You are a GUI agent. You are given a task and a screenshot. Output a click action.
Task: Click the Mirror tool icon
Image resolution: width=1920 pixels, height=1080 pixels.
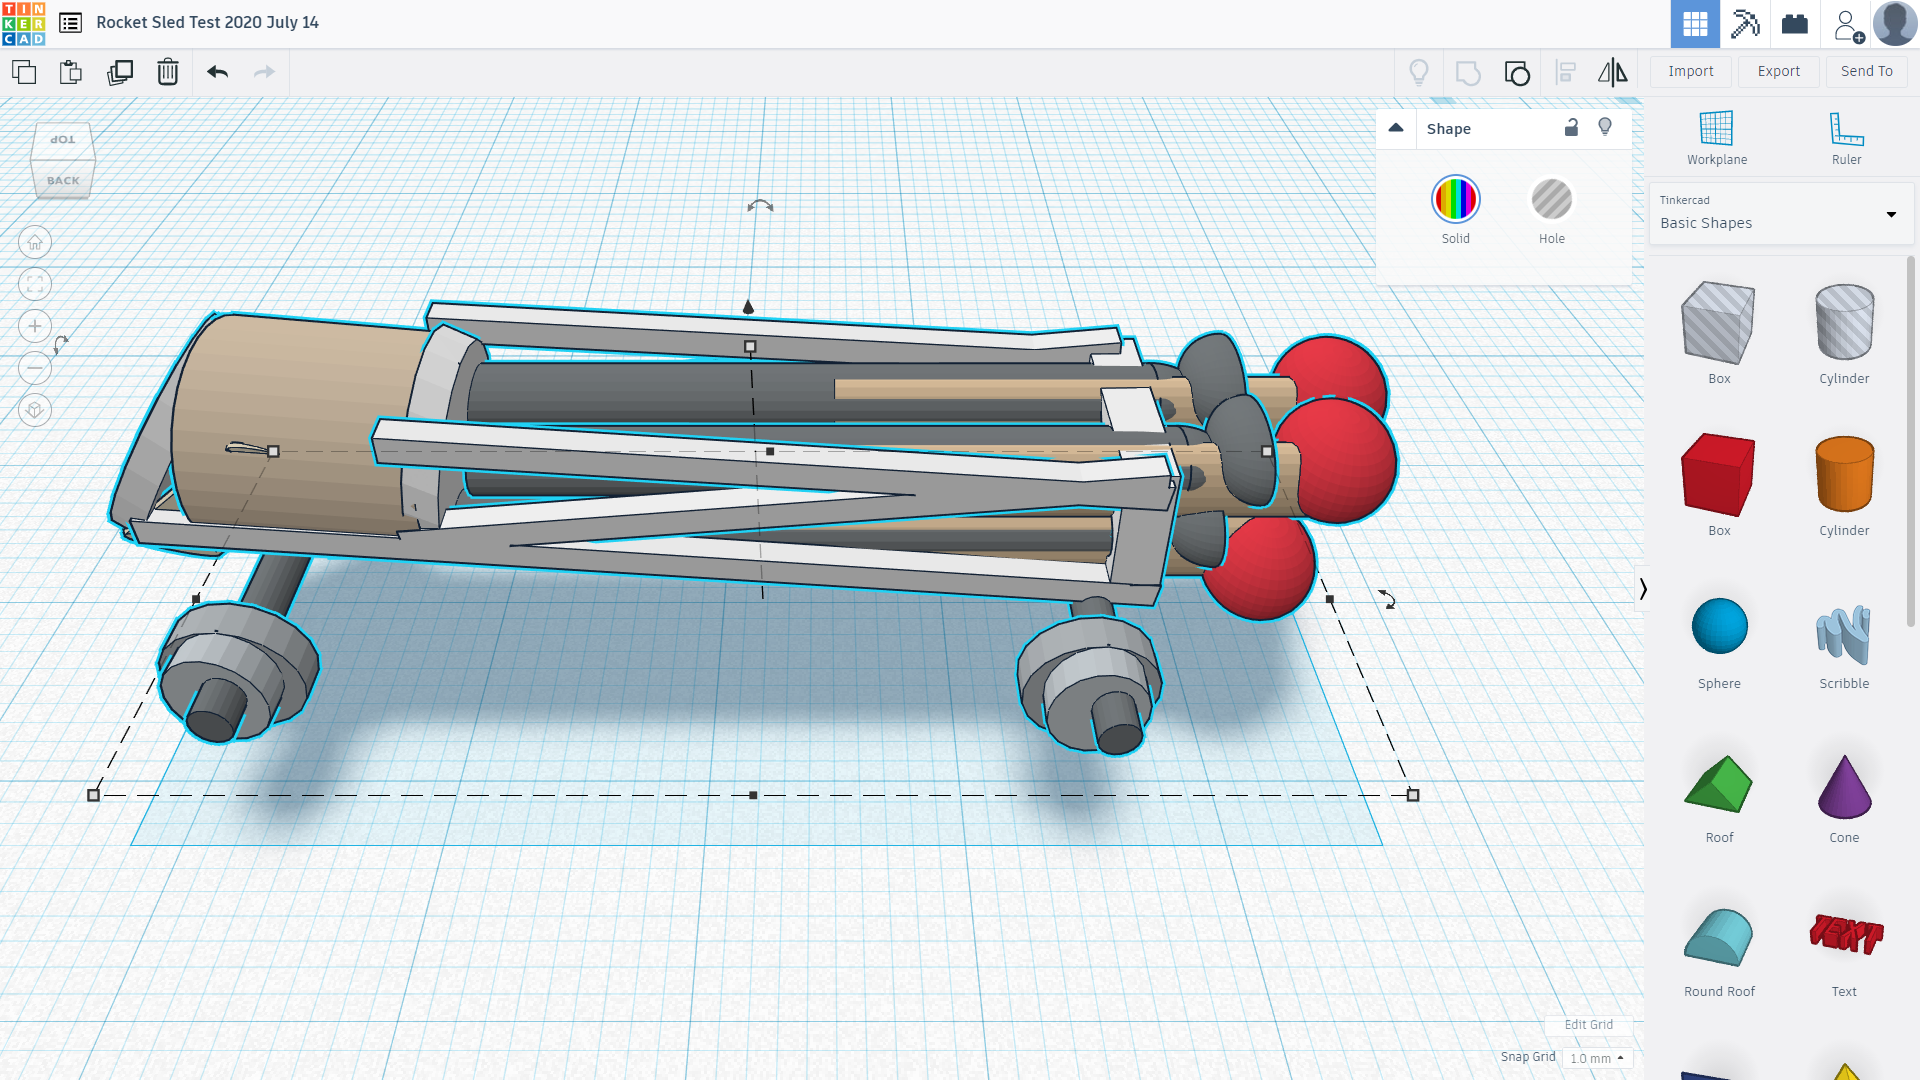[x=1612, y=72]
